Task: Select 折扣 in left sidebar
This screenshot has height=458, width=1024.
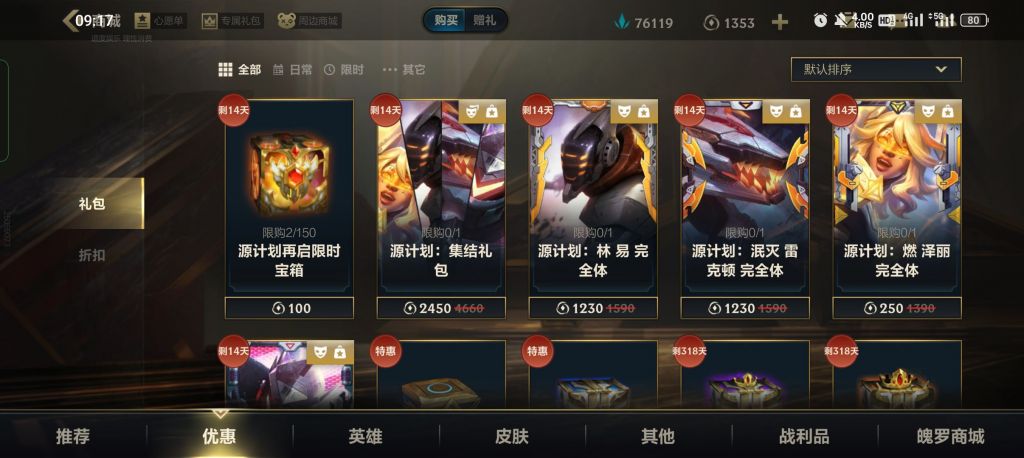Action: [x=92, y=255]
